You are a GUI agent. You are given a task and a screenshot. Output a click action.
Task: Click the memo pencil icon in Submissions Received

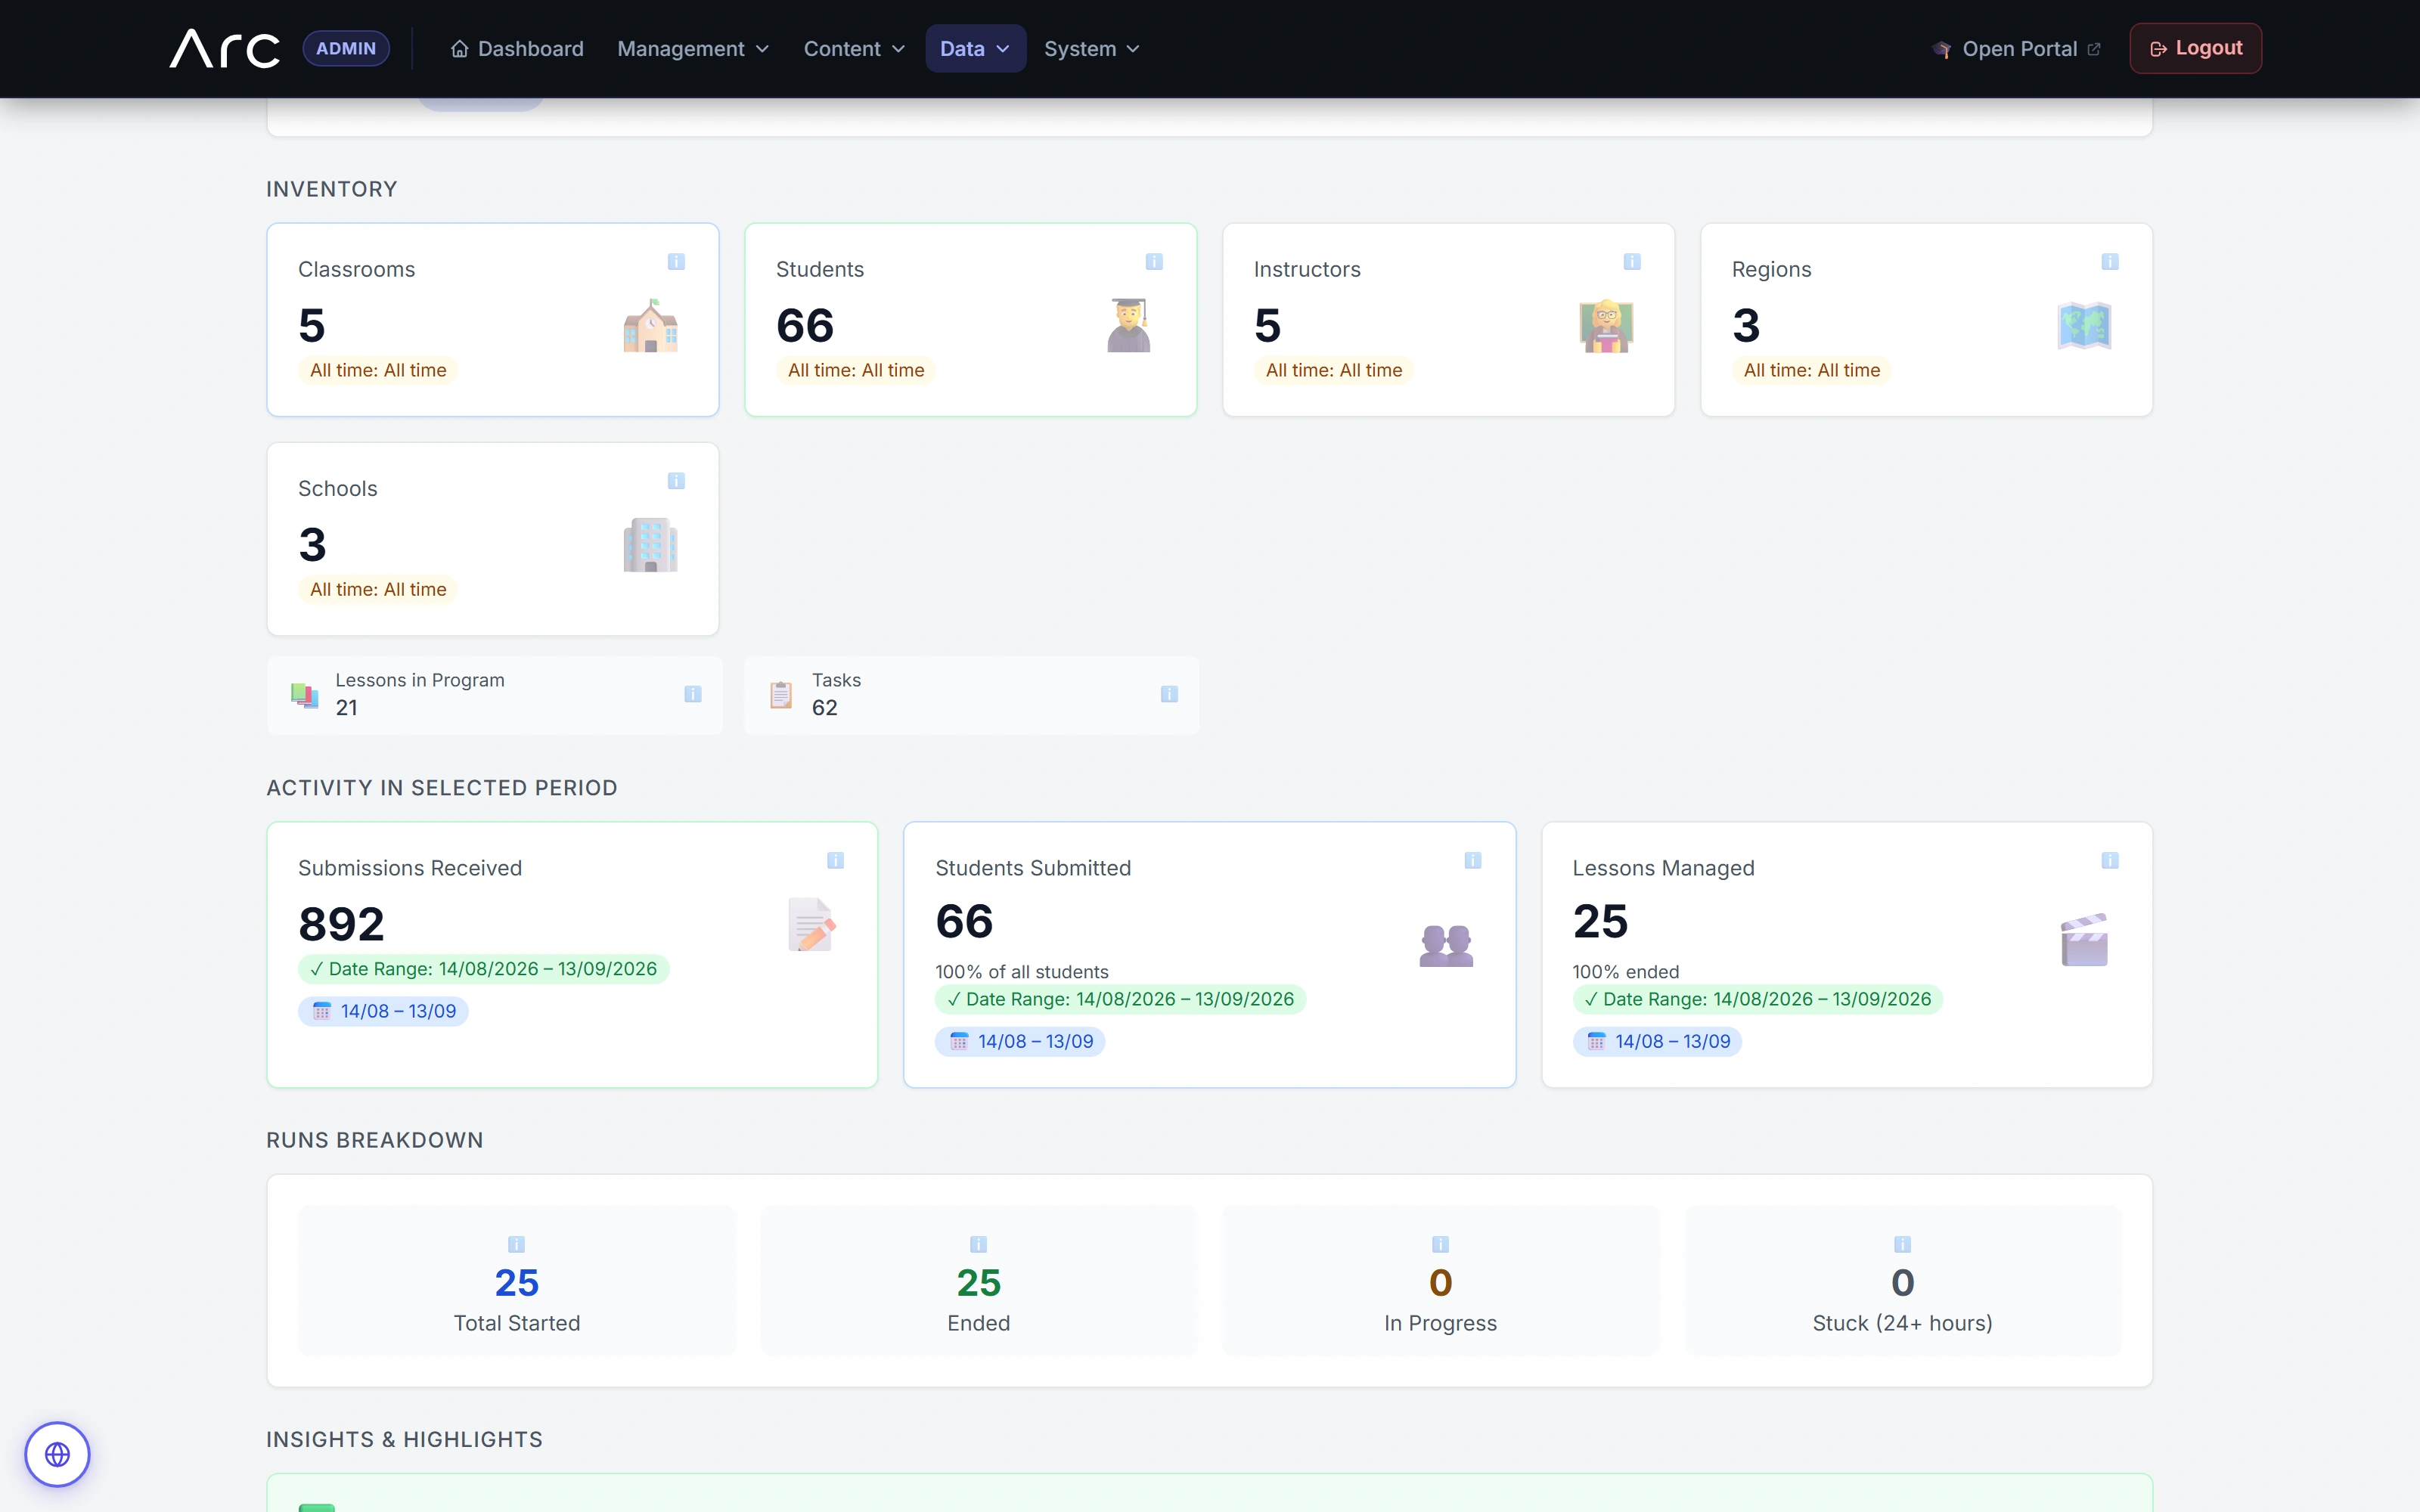[x=811, y=924]
